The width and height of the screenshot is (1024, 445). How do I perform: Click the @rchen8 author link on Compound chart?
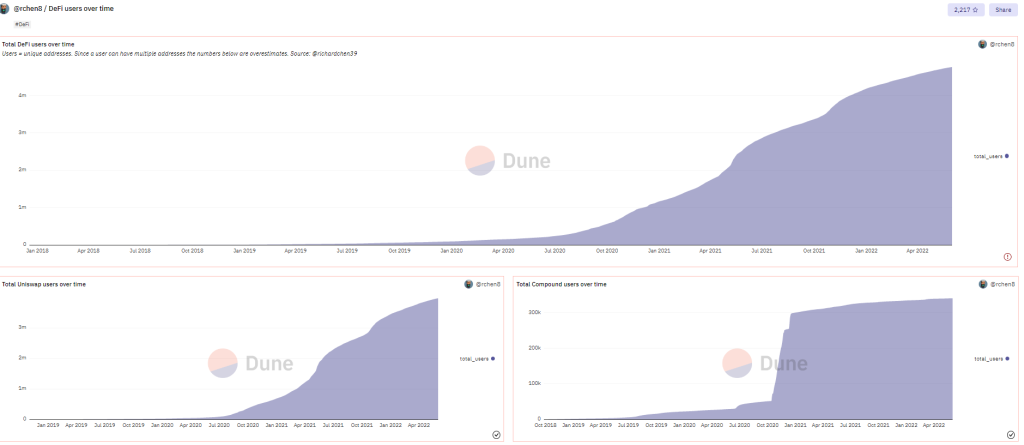pyautogui.click(x=1002, y=284)
